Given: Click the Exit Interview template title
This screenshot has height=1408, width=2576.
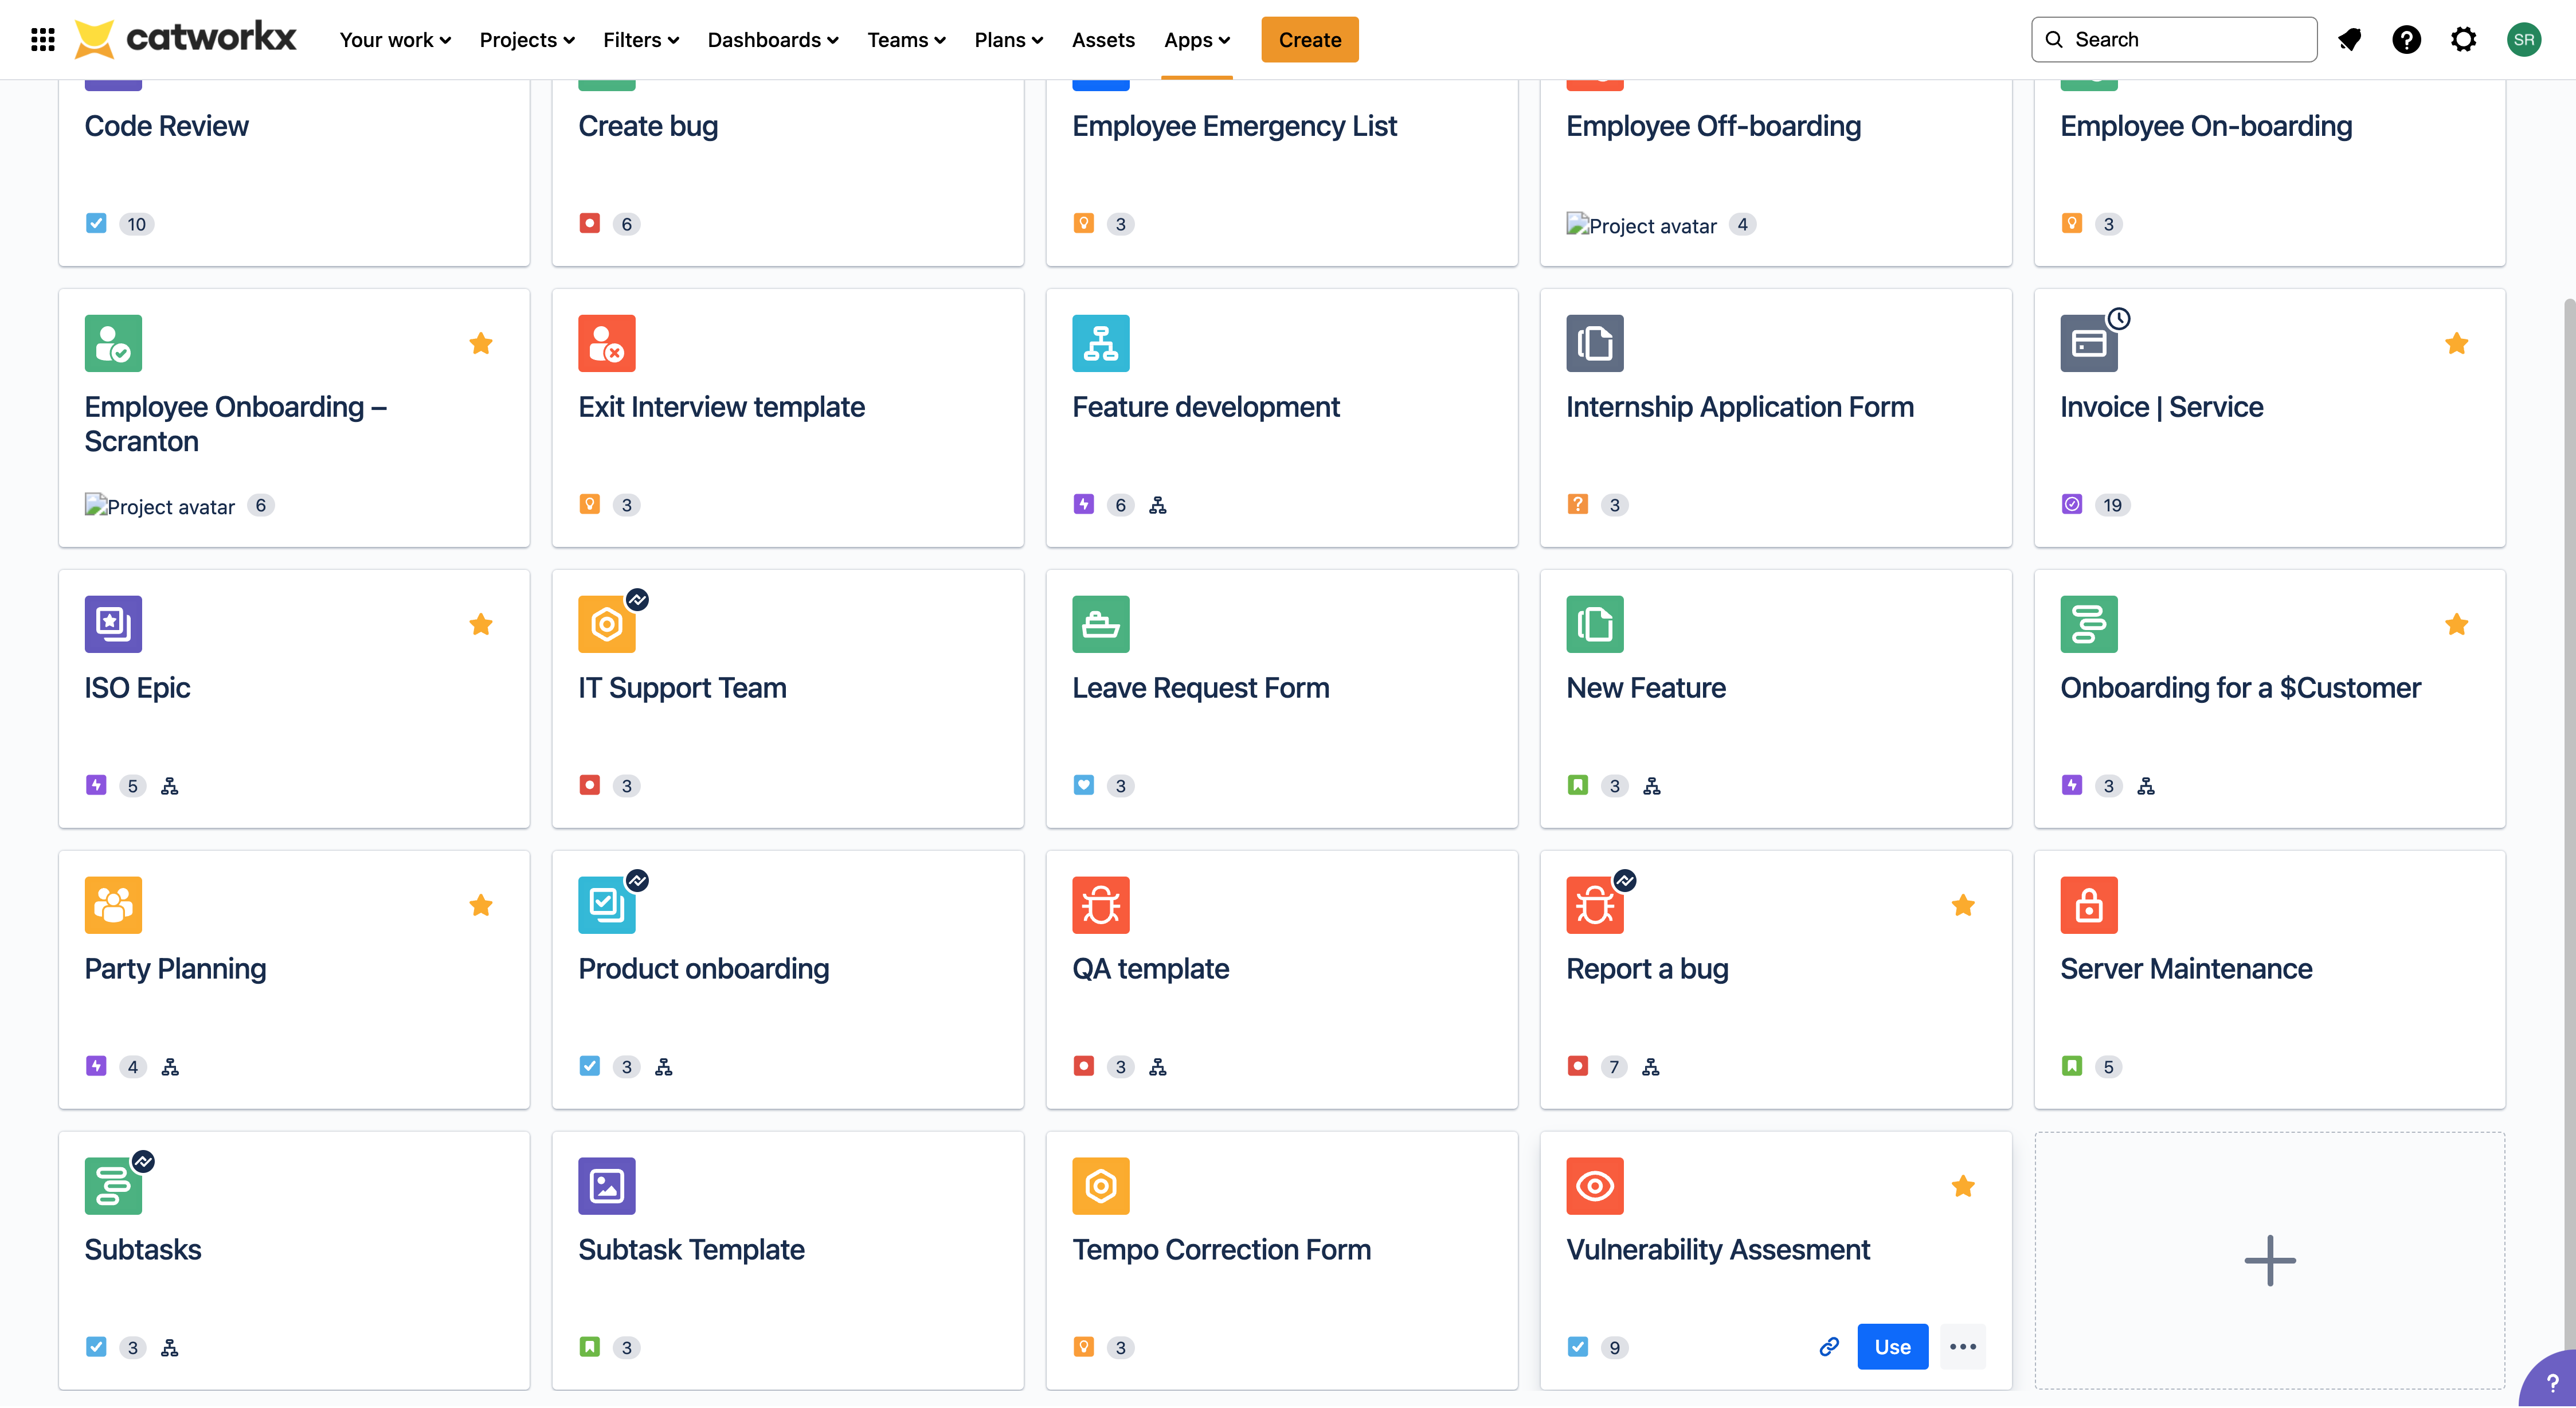Looking at the screenshot, I should (721, 407).
